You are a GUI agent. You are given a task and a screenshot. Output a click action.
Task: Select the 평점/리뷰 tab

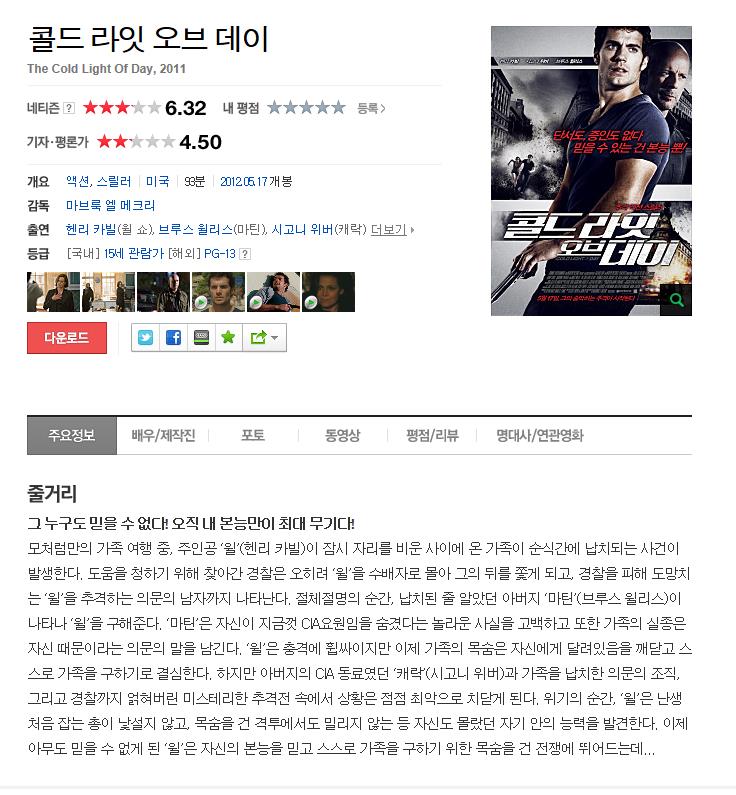coord(432,436)
